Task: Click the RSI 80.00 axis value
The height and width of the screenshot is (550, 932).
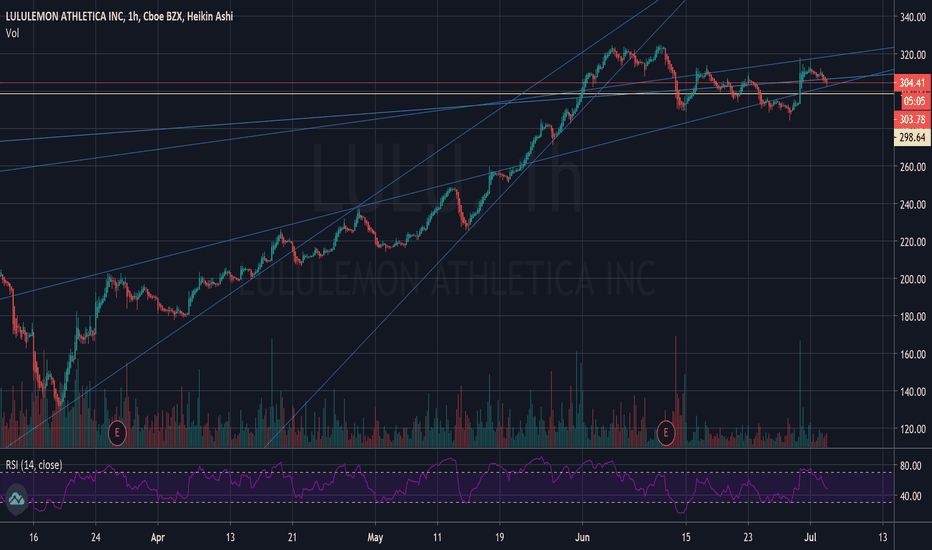Action: point(911,466)
